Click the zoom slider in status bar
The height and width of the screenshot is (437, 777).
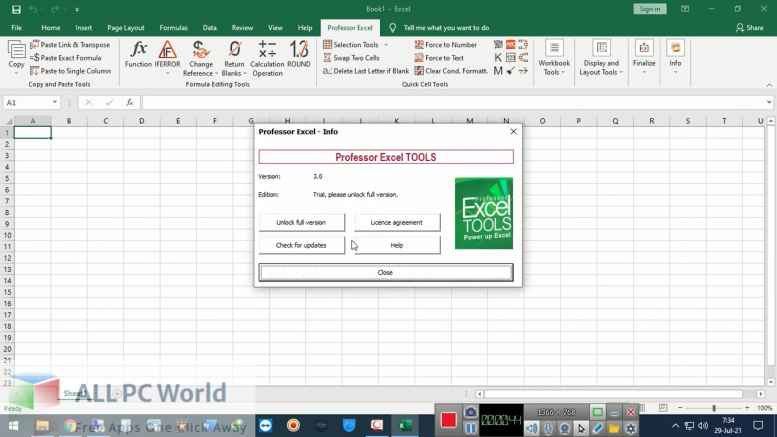point(712,408)
